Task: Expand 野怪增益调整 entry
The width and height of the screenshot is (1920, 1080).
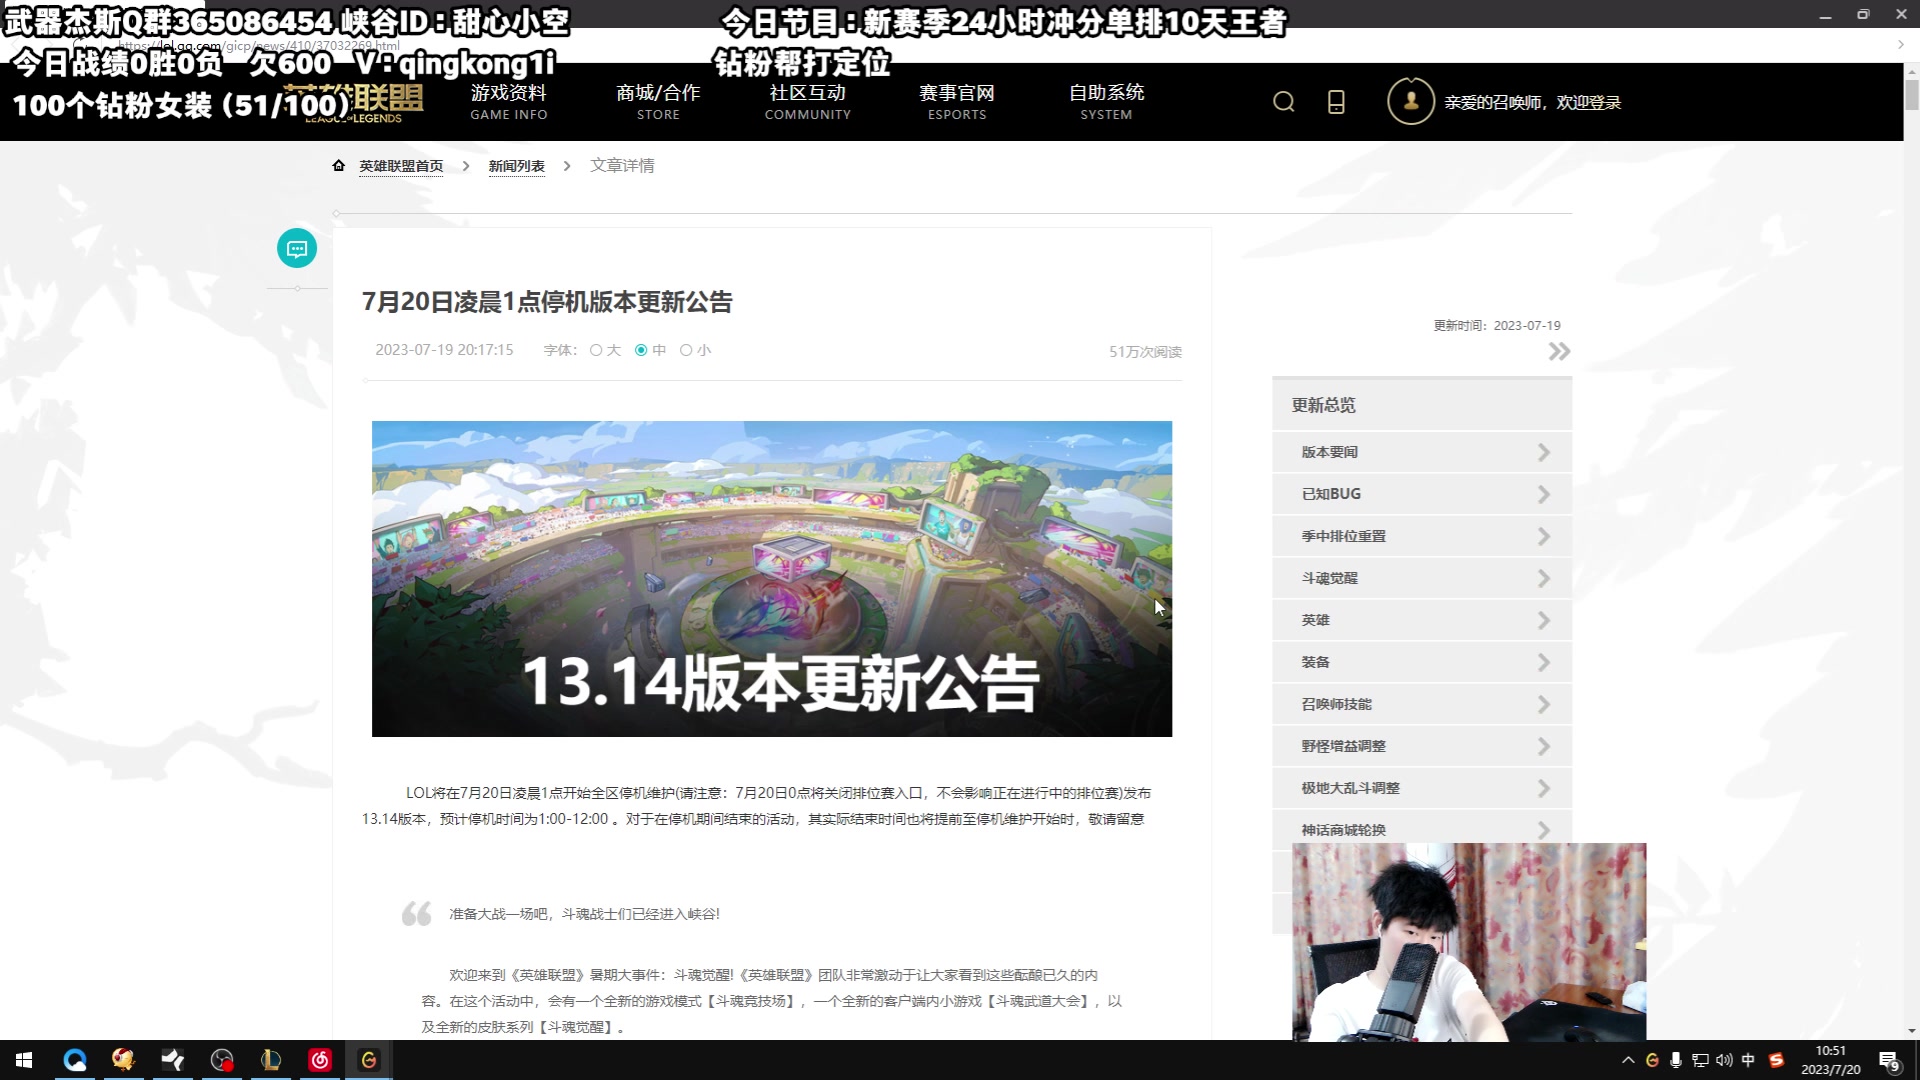Action: point(1422,747)
